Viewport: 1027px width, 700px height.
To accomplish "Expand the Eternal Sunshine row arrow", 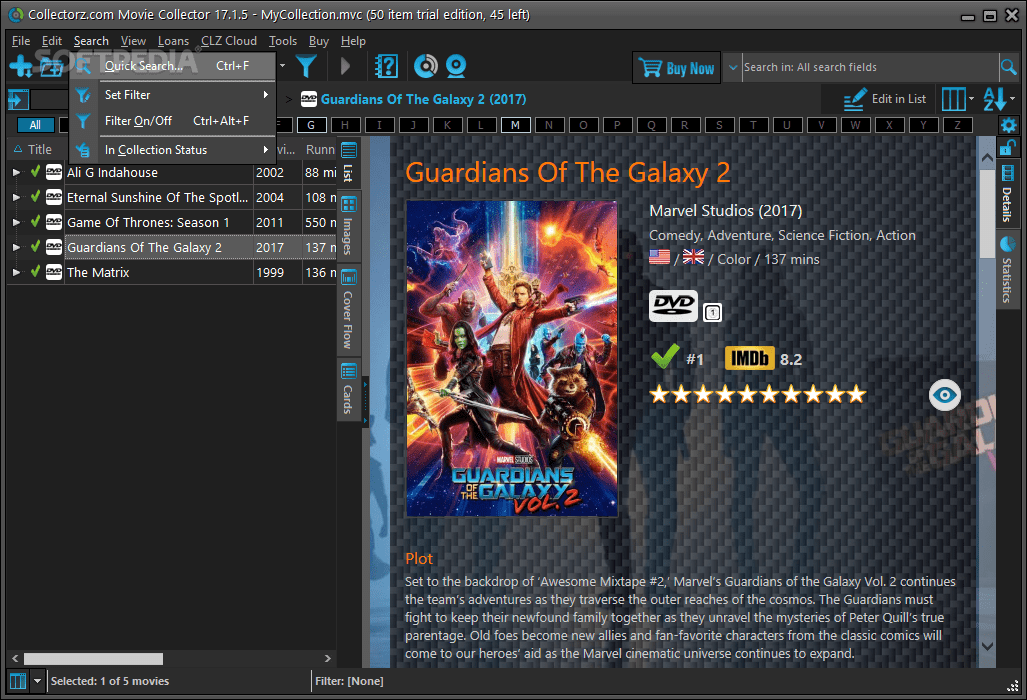I will 16,197.
